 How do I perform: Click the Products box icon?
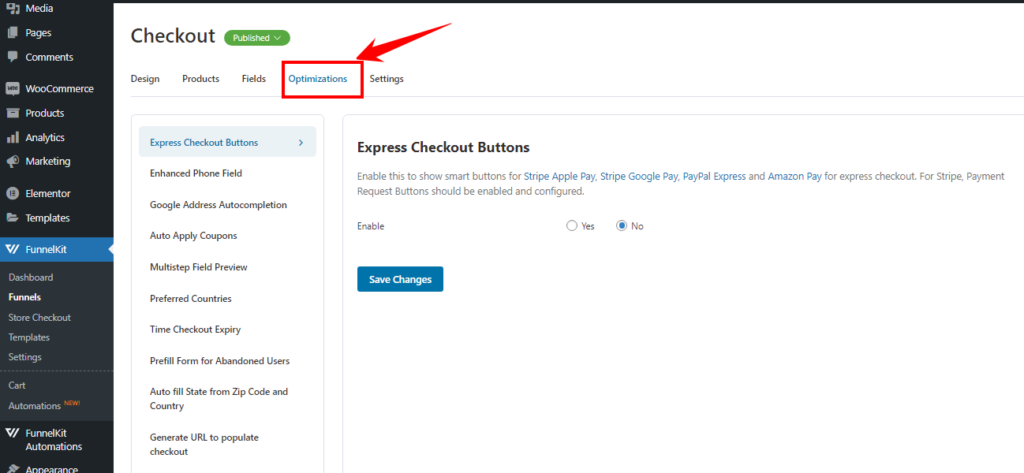point(12,113)
